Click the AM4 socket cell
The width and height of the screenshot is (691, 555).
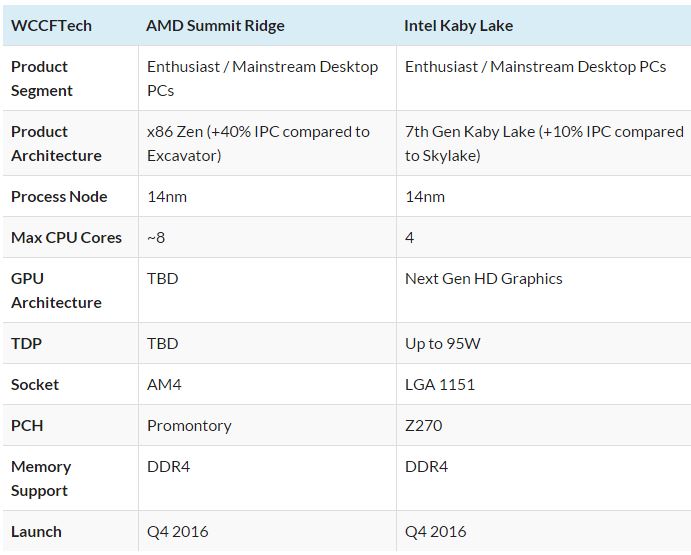coord(165,384)
